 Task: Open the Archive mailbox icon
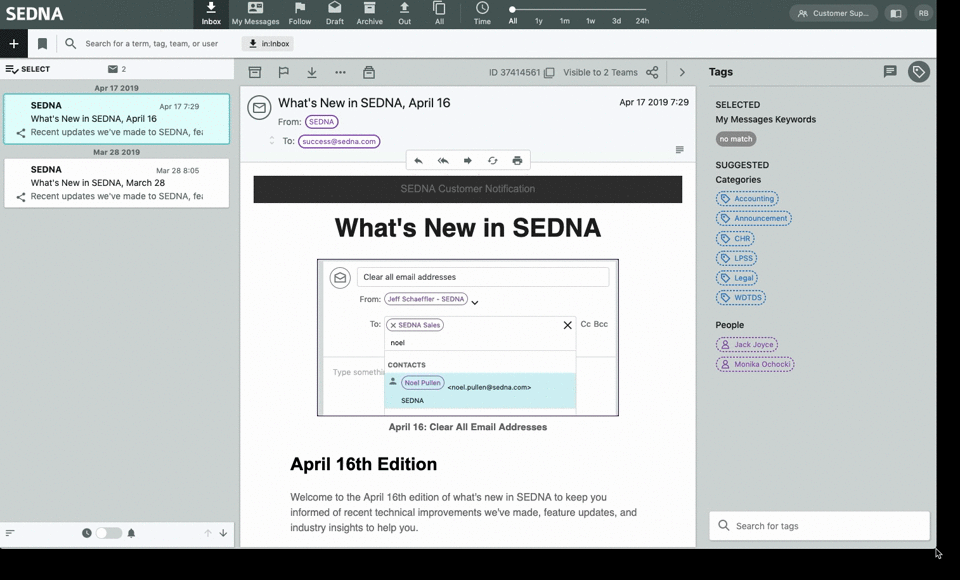click(x=370, y=14)
